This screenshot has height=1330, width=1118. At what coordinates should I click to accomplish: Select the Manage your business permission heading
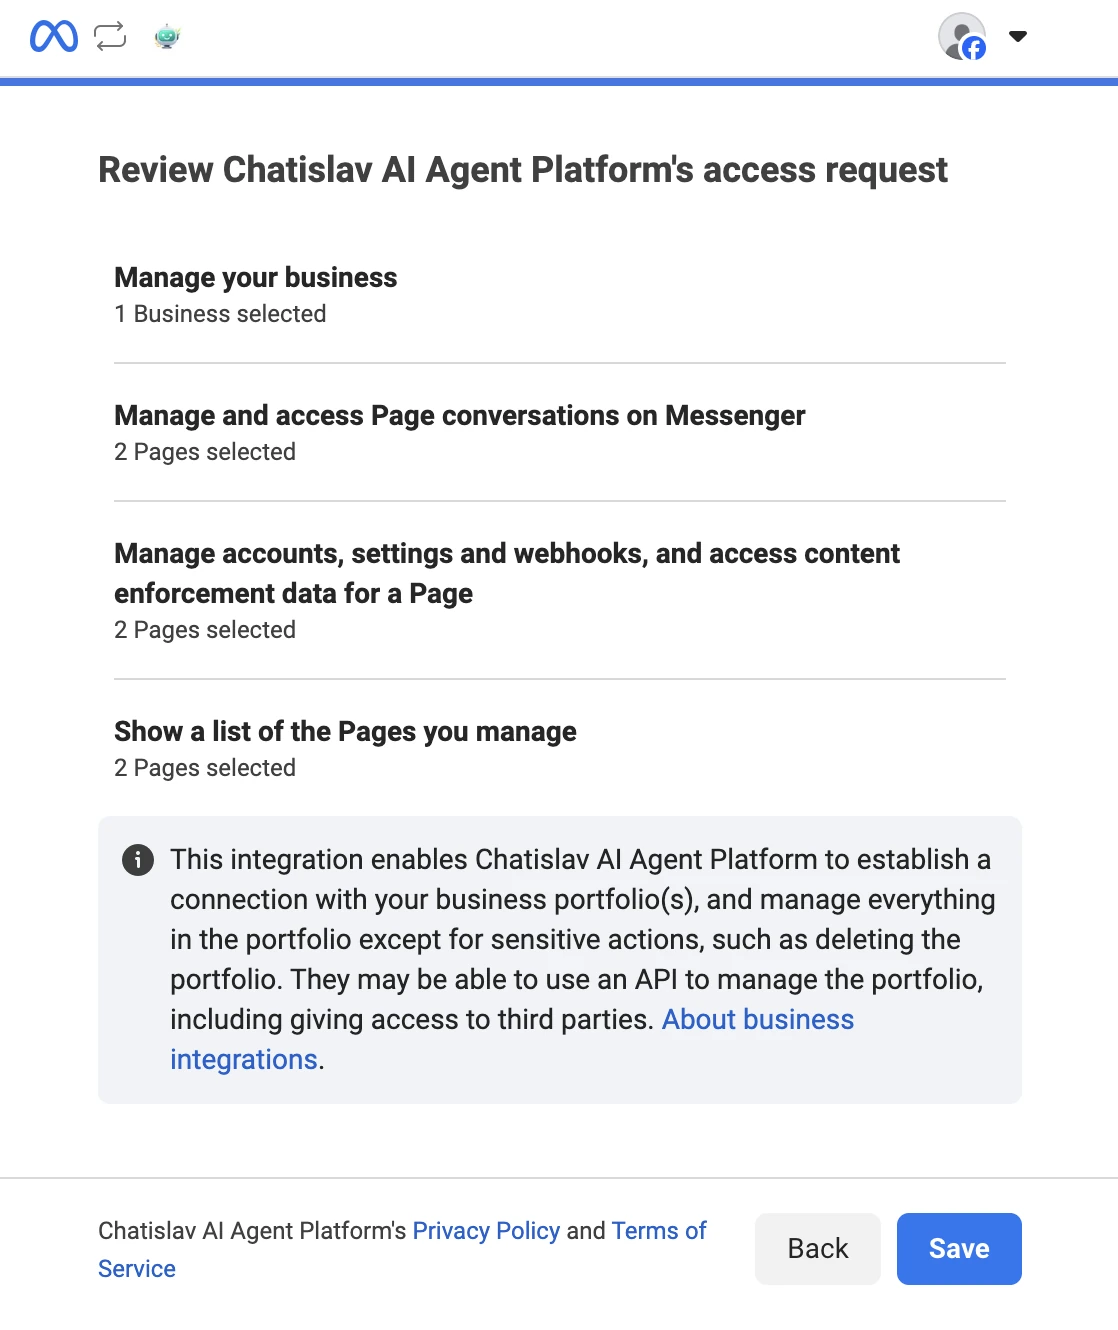pyautogui.click(x=256, y=278)
